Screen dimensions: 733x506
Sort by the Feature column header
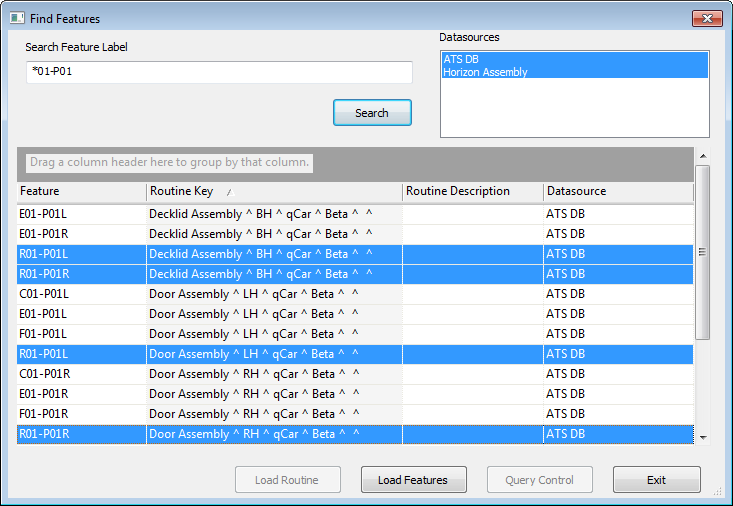pyautogui.click(x=81, y=191)
